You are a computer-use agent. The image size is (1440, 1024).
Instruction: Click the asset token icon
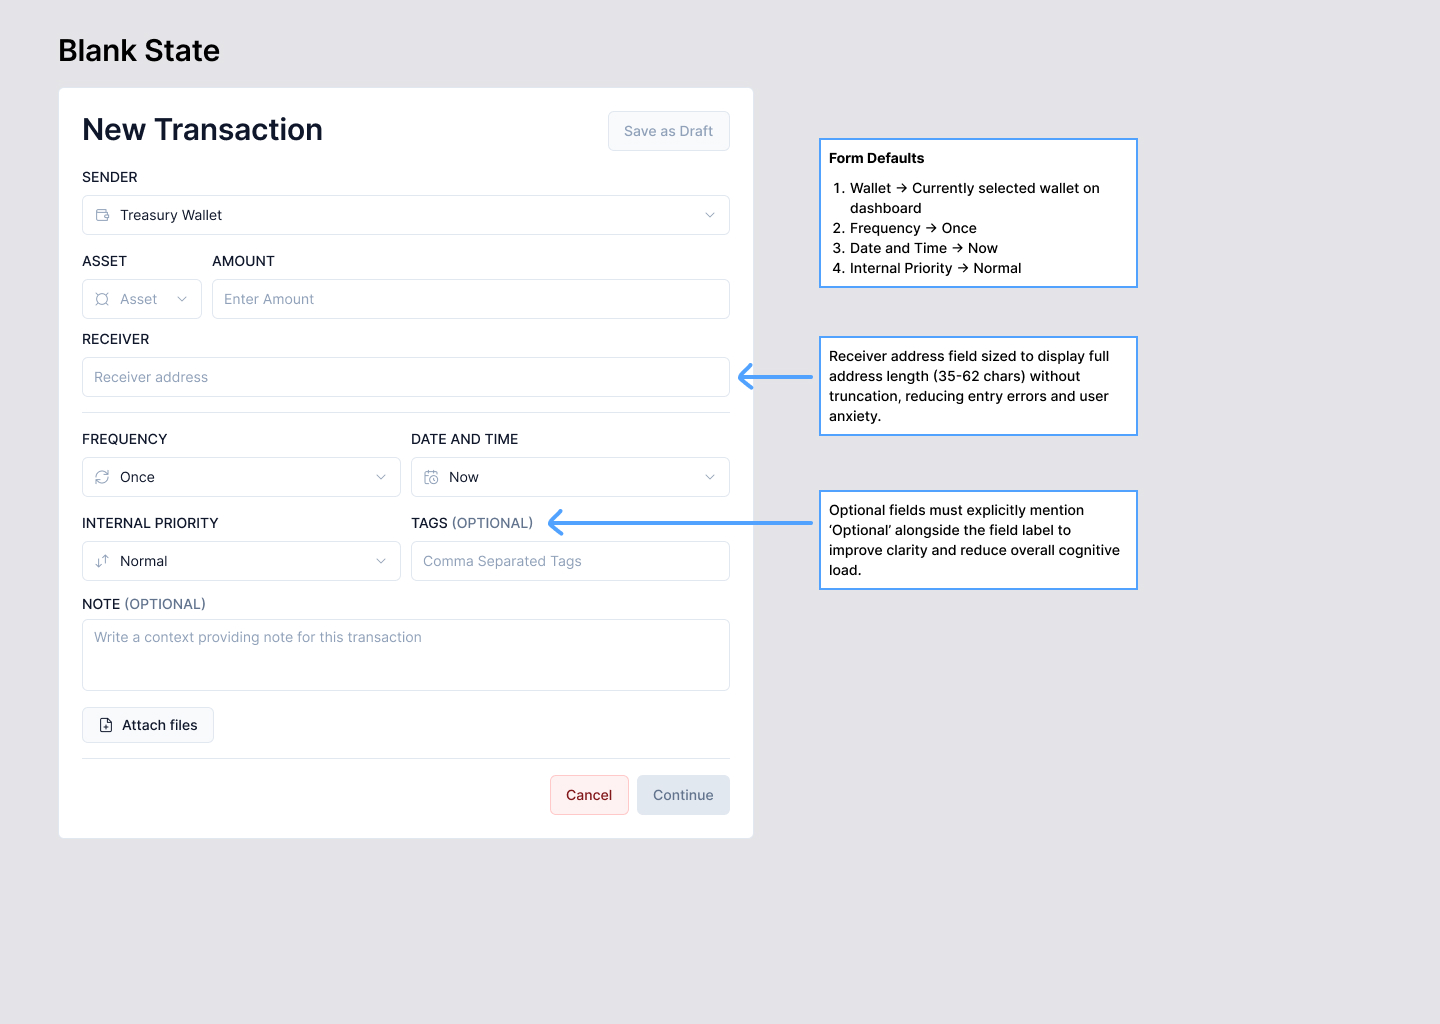coord(102,299)
